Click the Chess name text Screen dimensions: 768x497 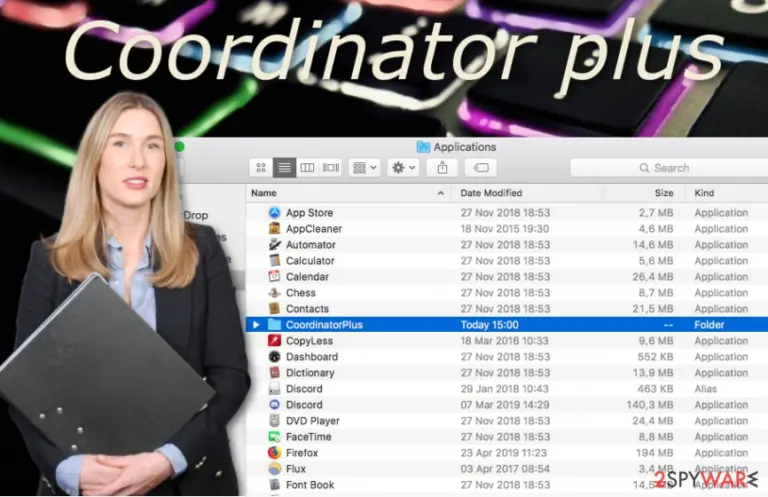click(x=301, y=293)
